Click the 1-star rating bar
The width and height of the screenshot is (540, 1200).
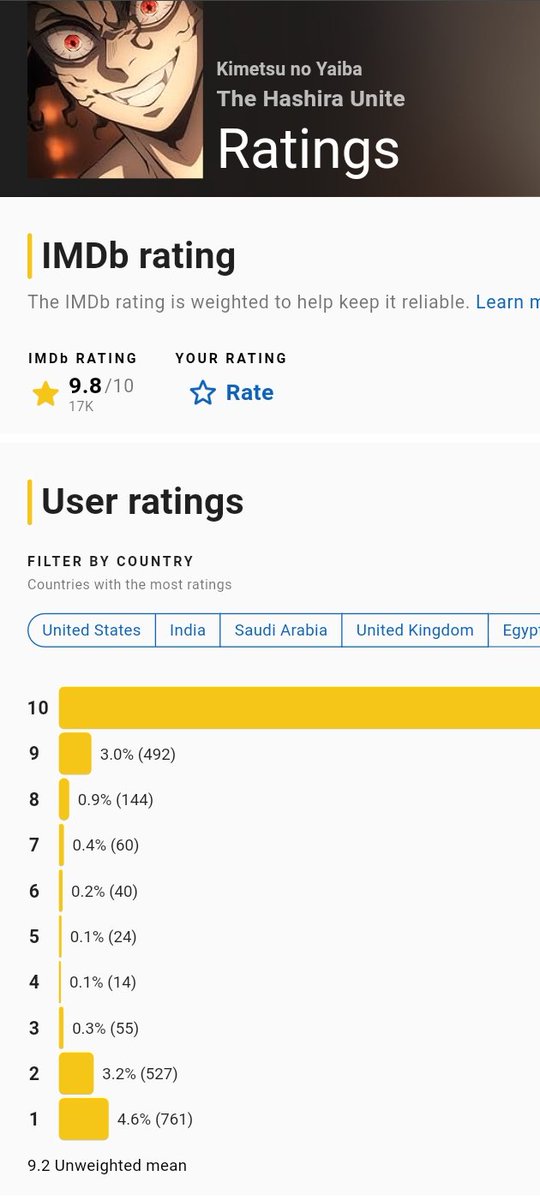pos(84,1119)
